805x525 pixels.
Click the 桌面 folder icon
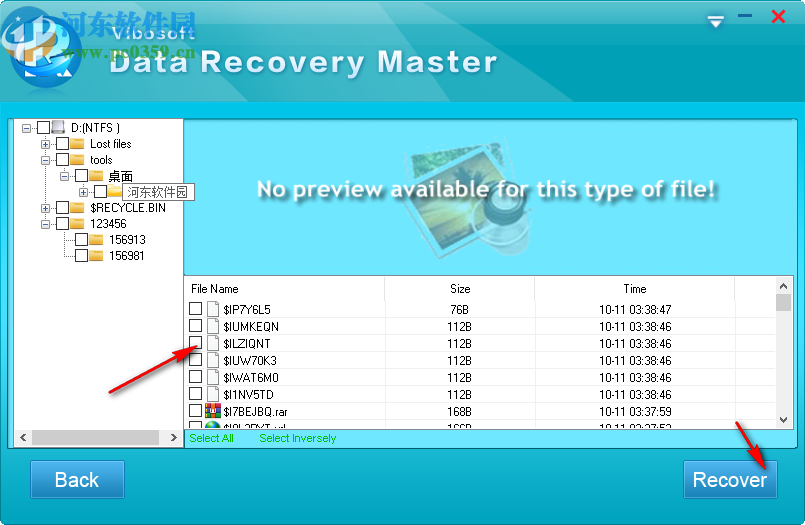pyautogui.click(x=96, y=176)
